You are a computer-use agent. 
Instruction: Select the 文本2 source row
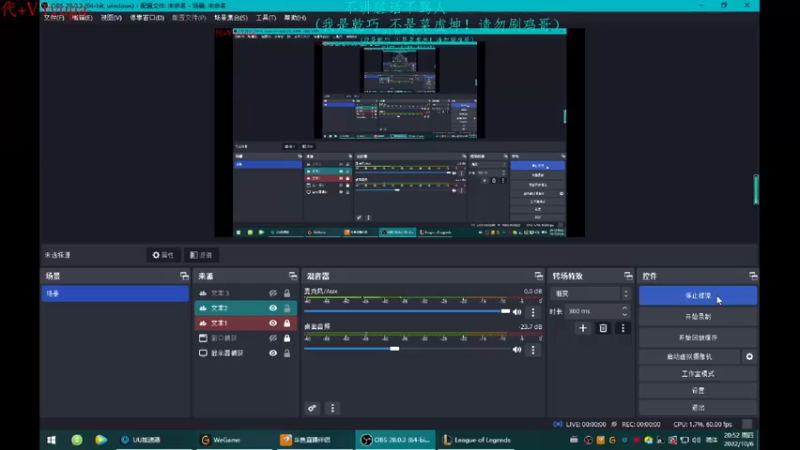coord(245,308)
